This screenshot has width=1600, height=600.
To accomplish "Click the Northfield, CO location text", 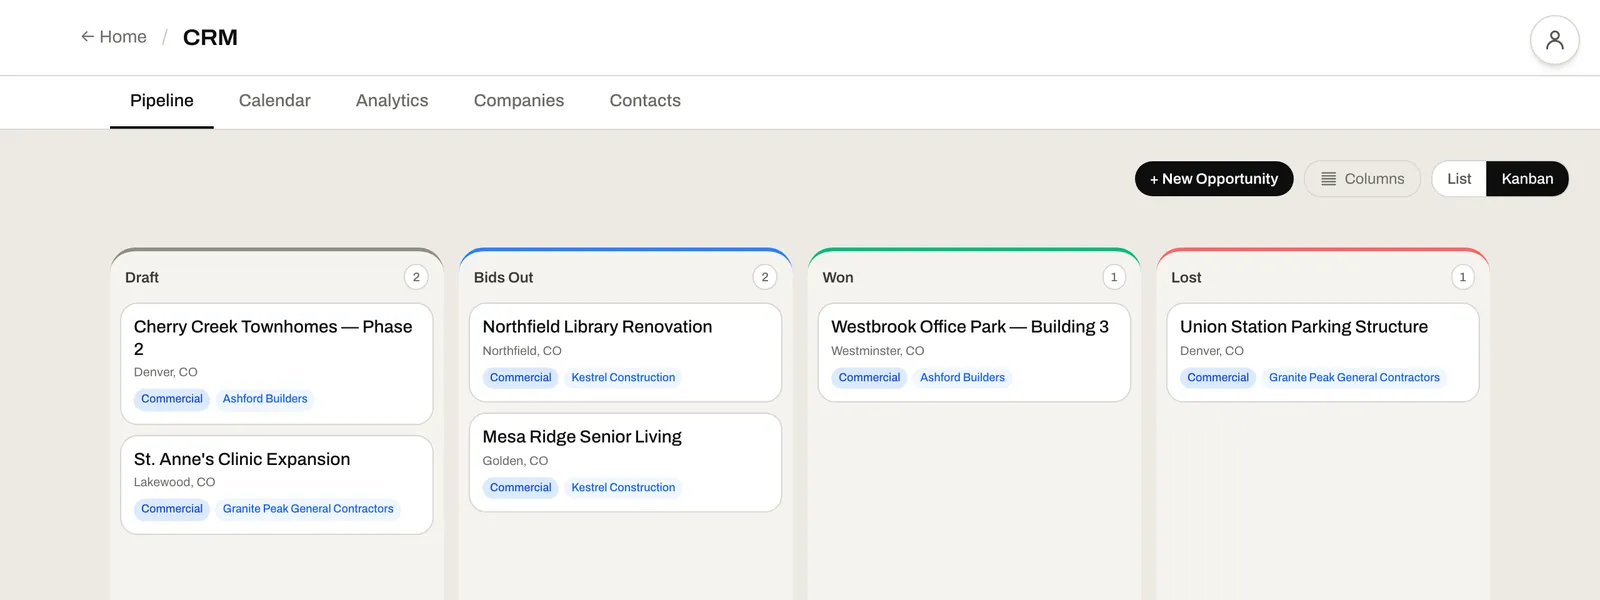I will coord(522,351).
